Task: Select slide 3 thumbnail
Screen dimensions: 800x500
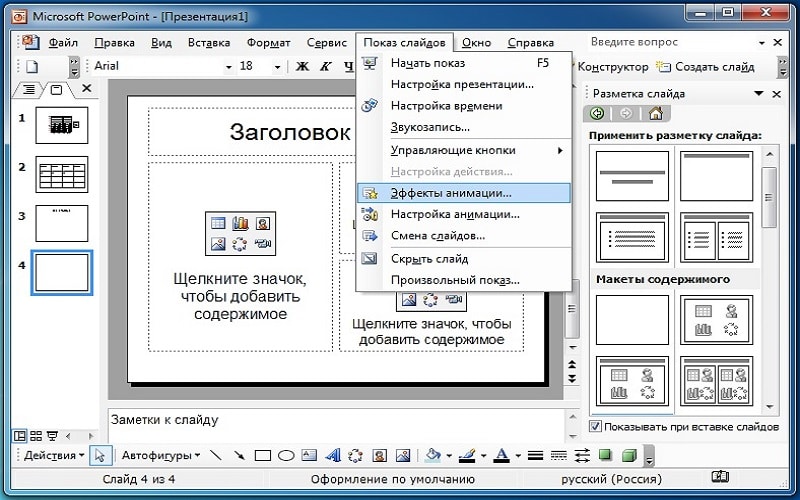Action: click(62, 223)
